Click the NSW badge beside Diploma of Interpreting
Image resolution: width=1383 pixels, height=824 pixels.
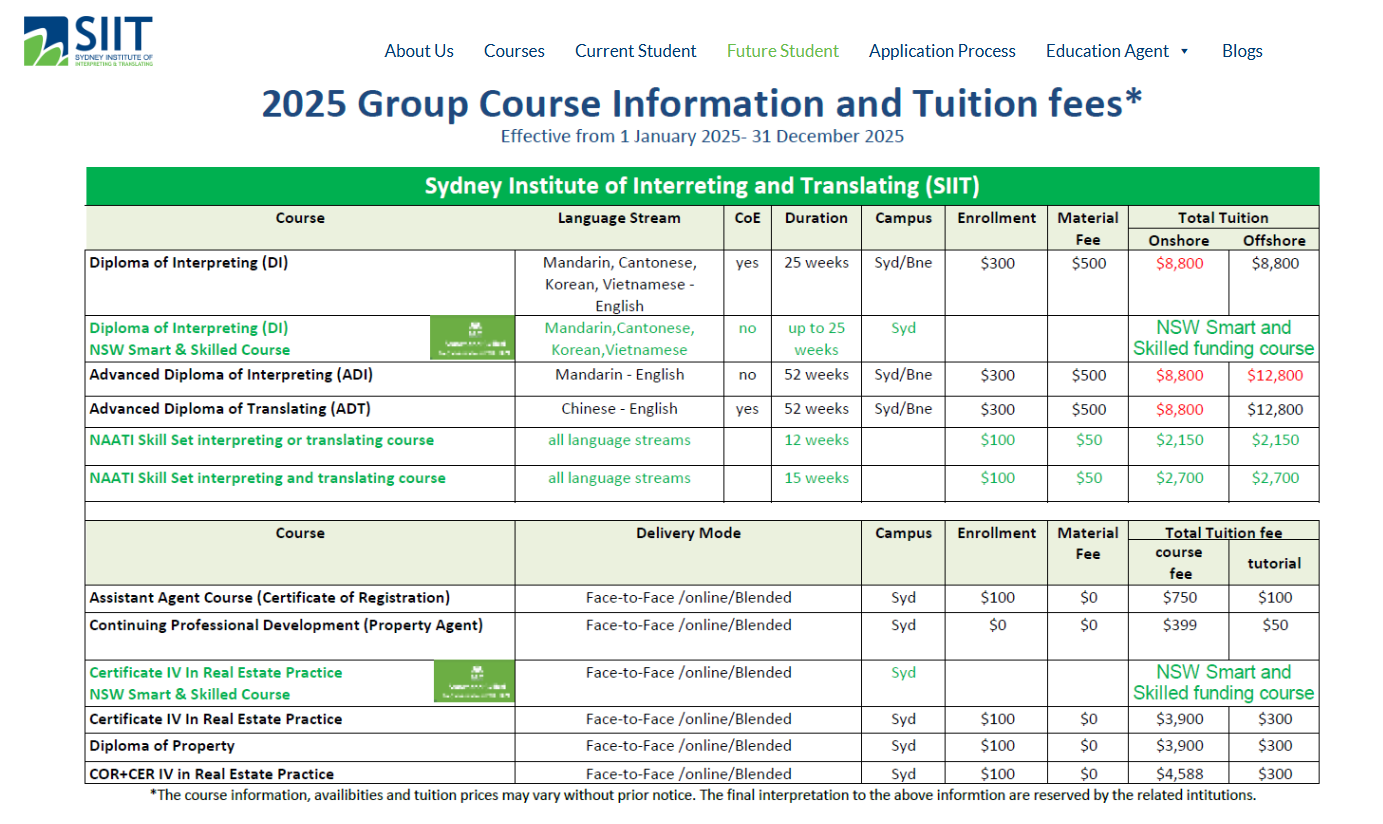473,338
